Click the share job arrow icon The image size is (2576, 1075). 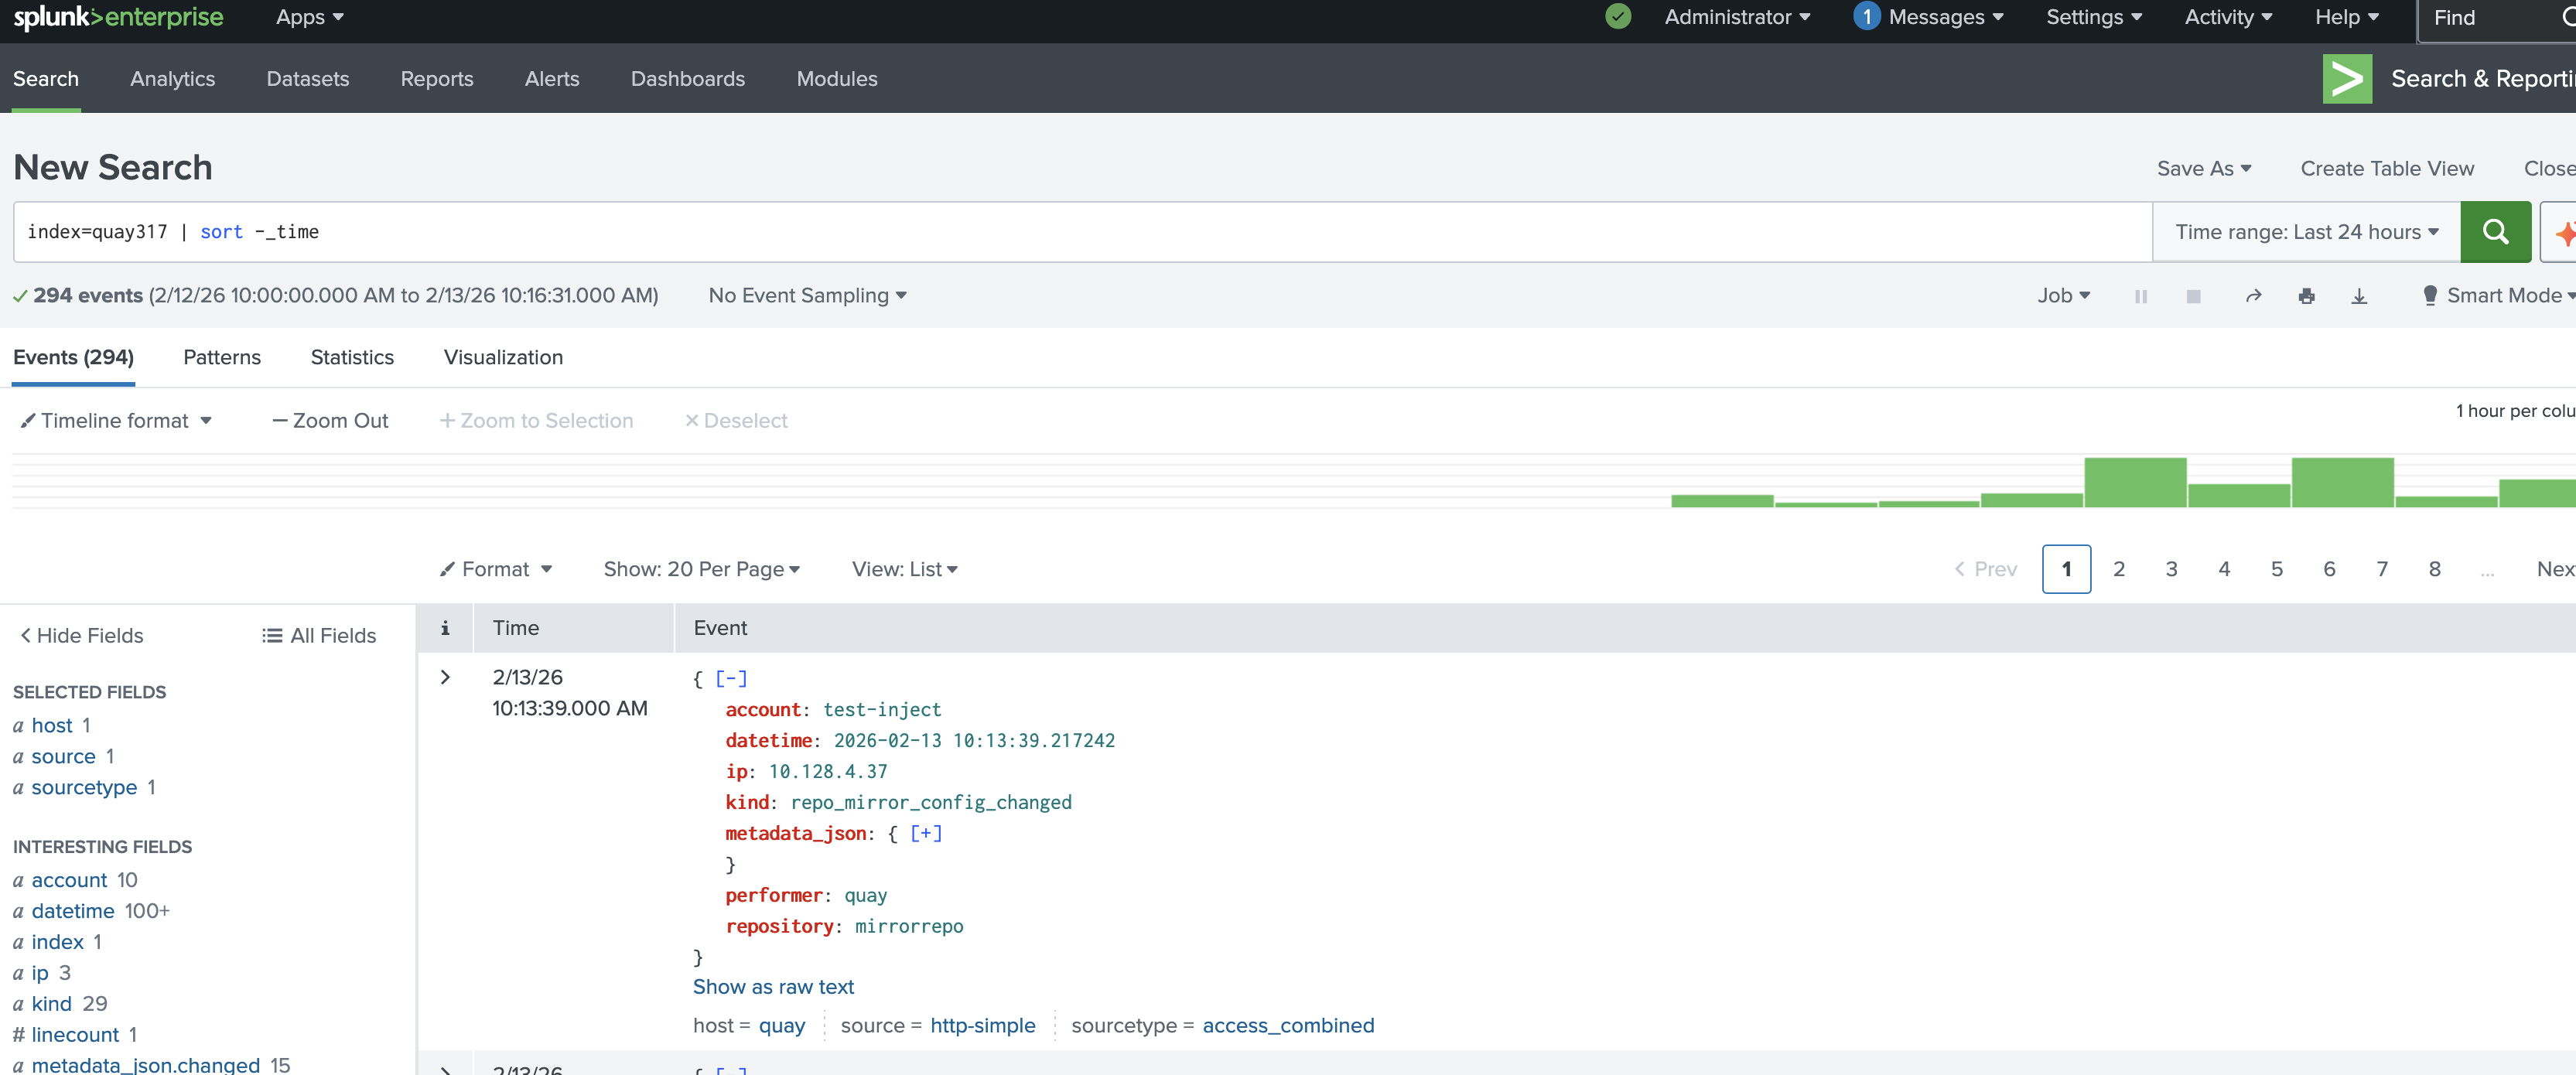coord(2253,296)
